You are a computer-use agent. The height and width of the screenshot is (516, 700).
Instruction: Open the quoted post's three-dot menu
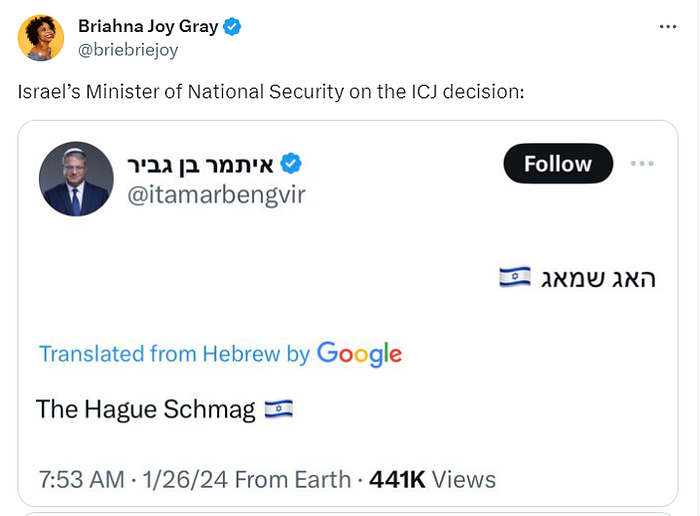click(x=642, y=163)
